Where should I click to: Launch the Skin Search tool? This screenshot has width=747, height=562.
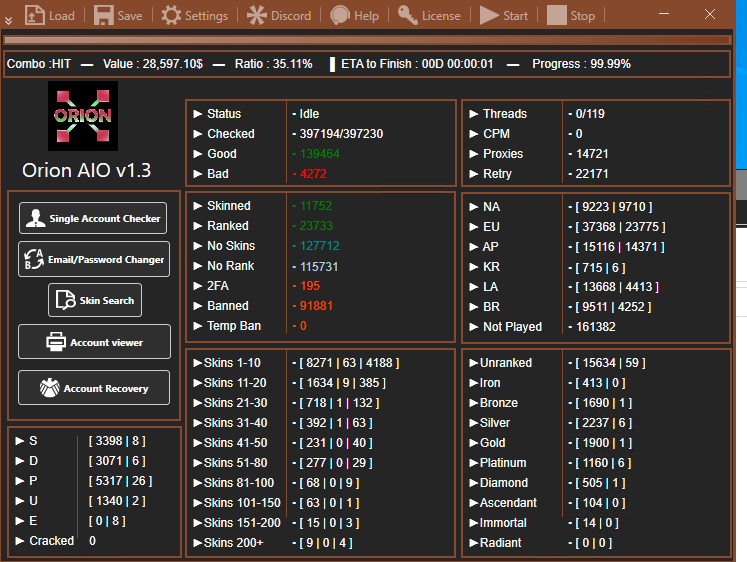pos(95,300)
